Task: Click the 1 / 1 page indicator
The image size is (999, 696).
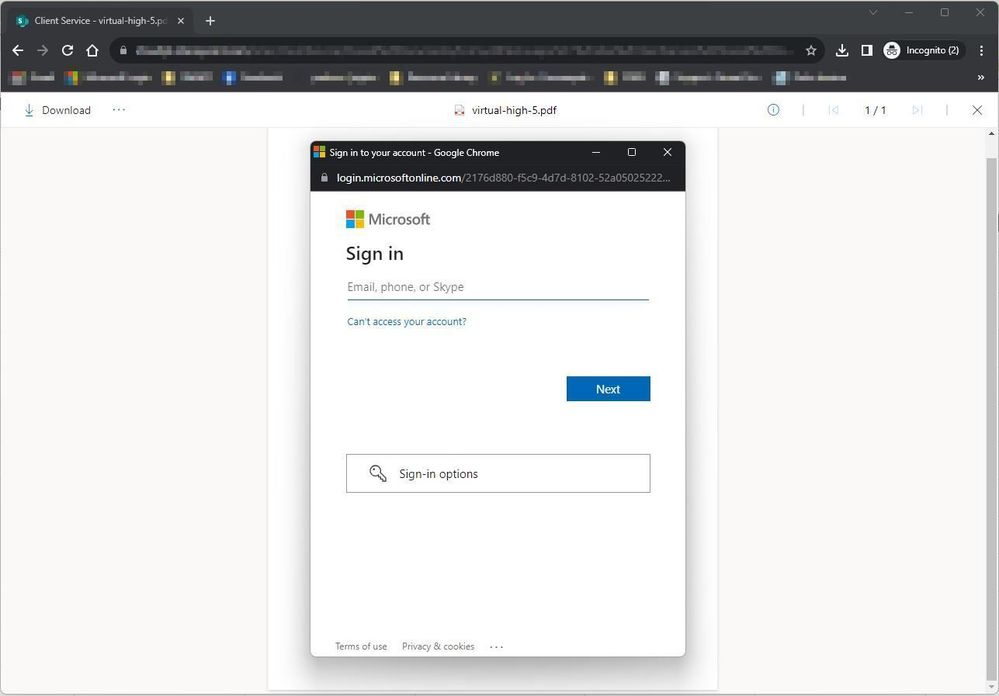Action: (x=875, y=110)
